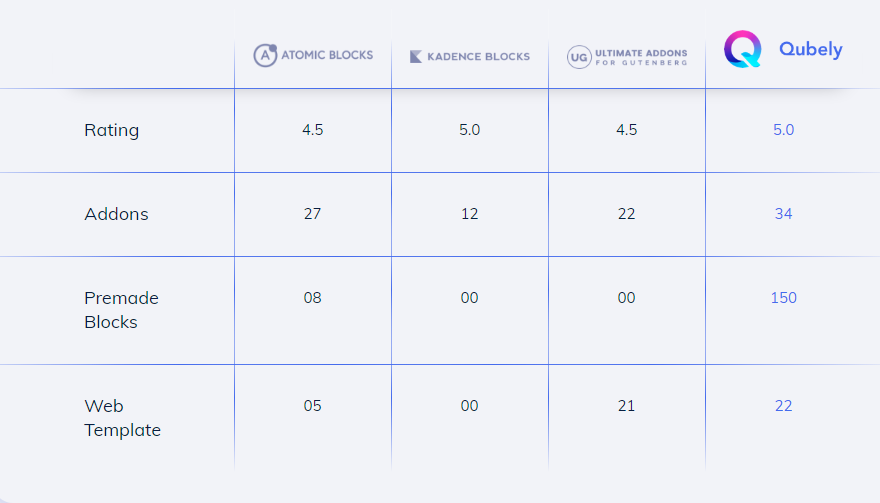This screenshot has width=880, height=503.
Task: Click ULTIMATE ADDONS FOR GUTENBERG header text
Action: coord(641,57)
